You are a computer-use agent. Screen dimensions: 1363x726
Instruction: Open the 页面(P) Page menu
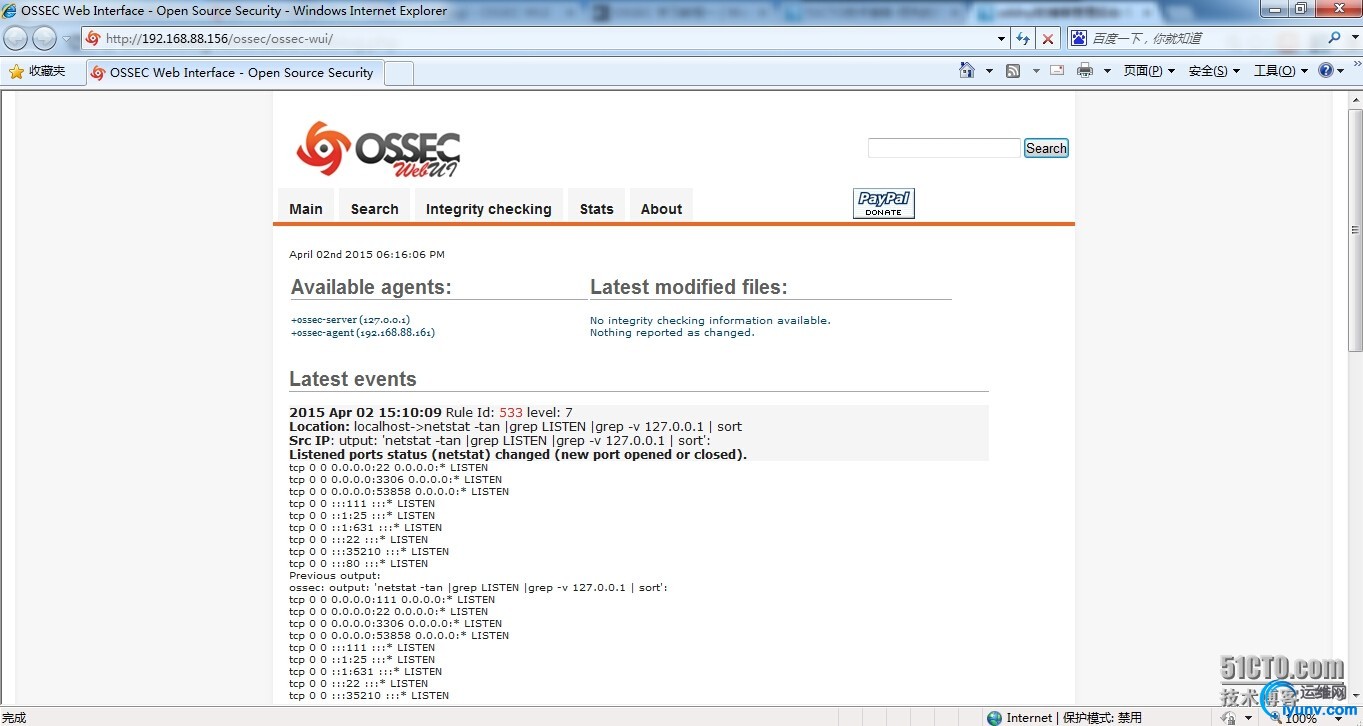tap(1149, 71)
